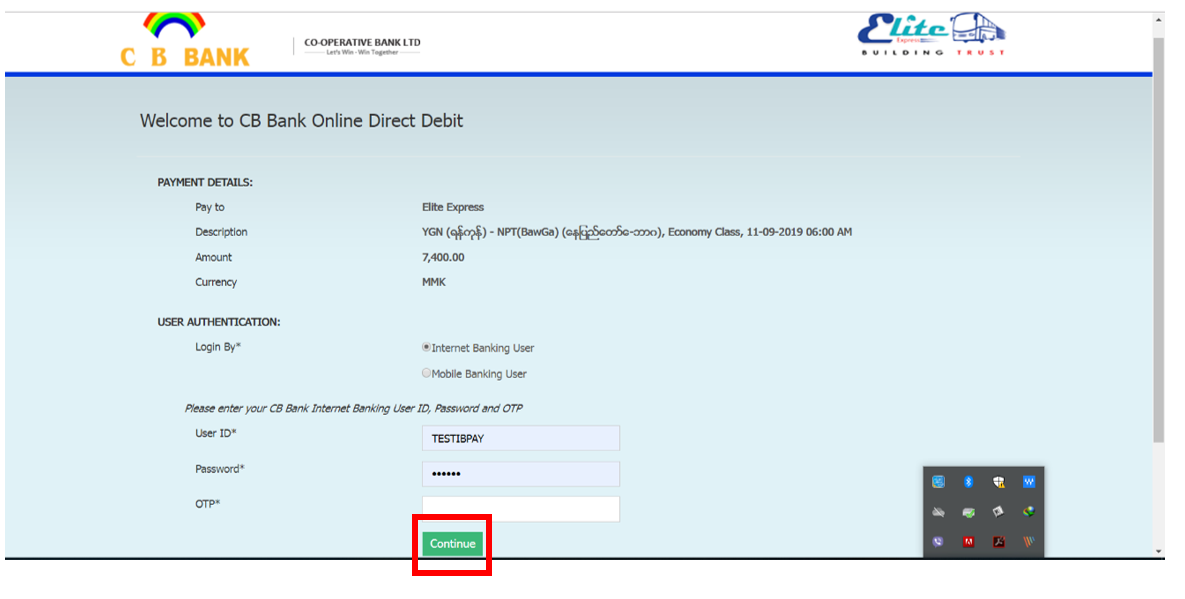
Task: Click into the Password field
Action: tap(520, 474)
